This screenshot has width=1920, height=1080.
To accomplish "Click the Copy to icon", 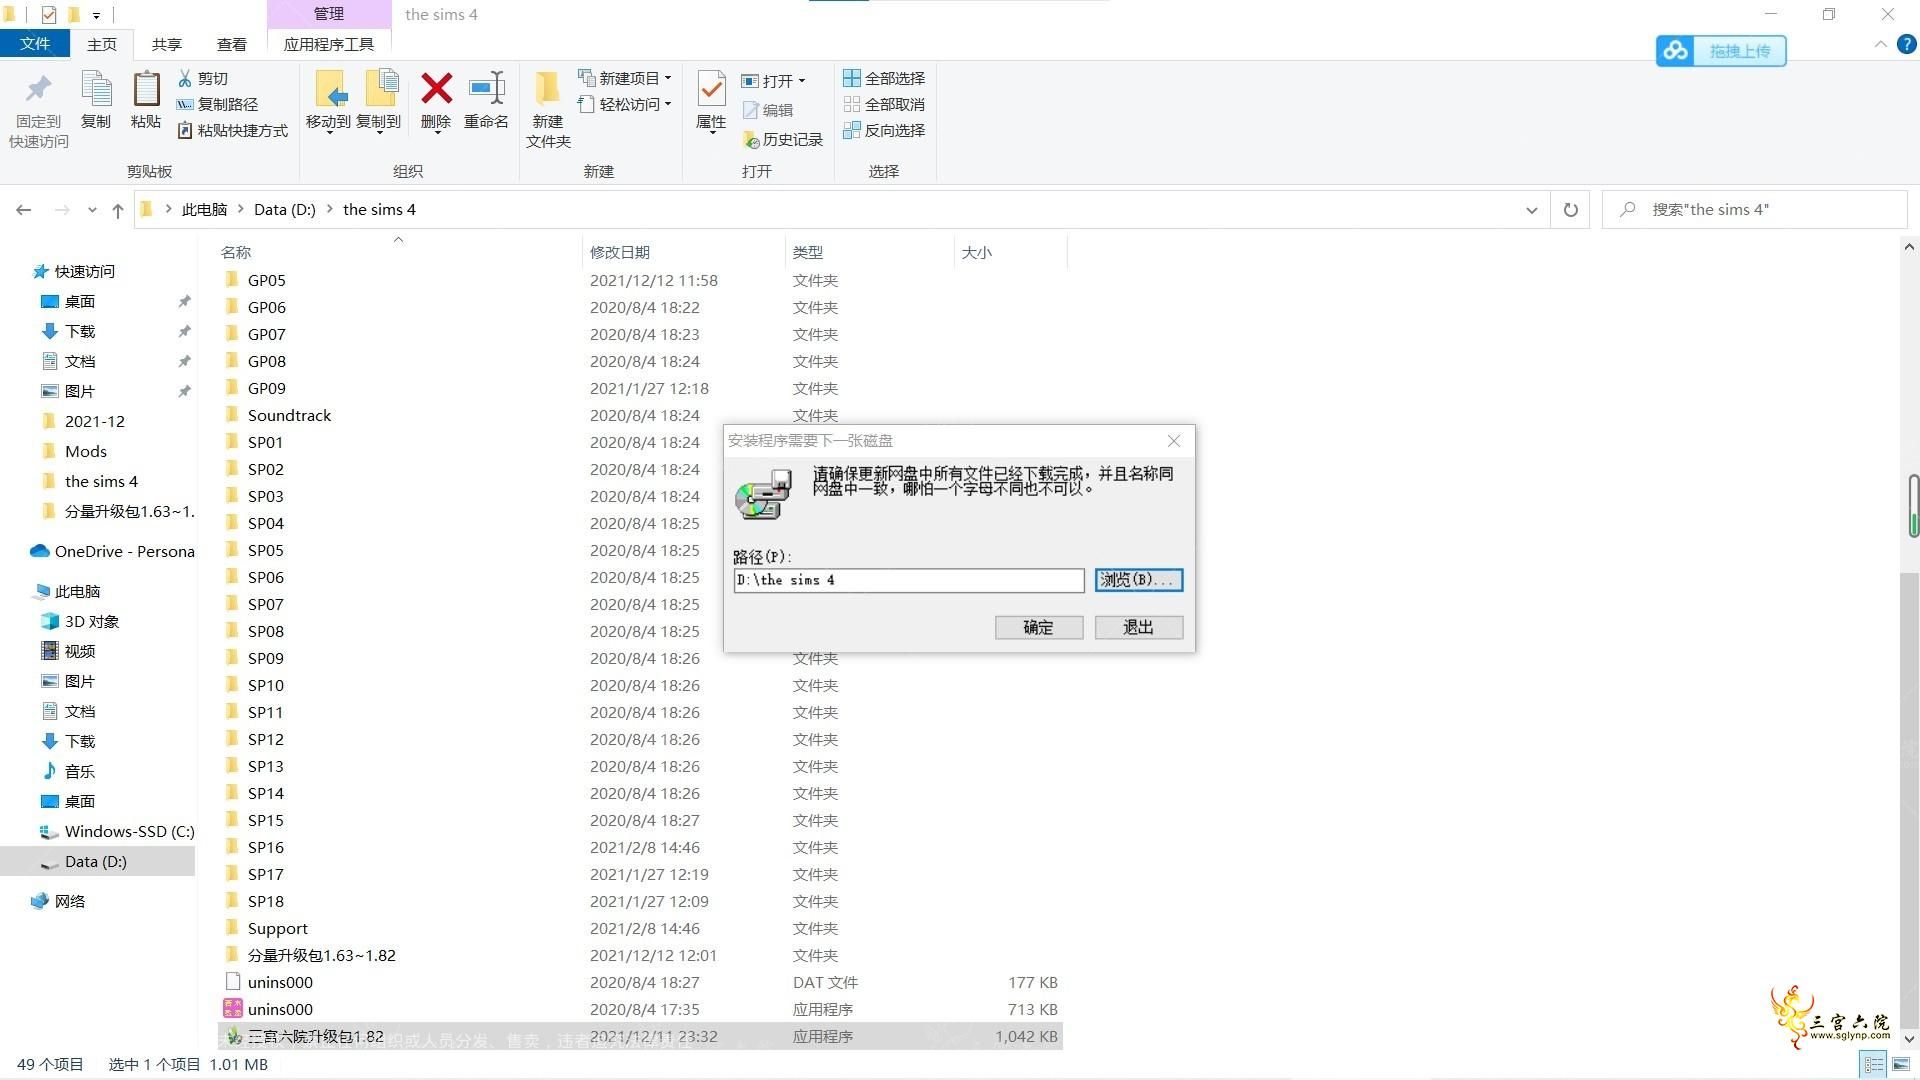I will point(380,90).
